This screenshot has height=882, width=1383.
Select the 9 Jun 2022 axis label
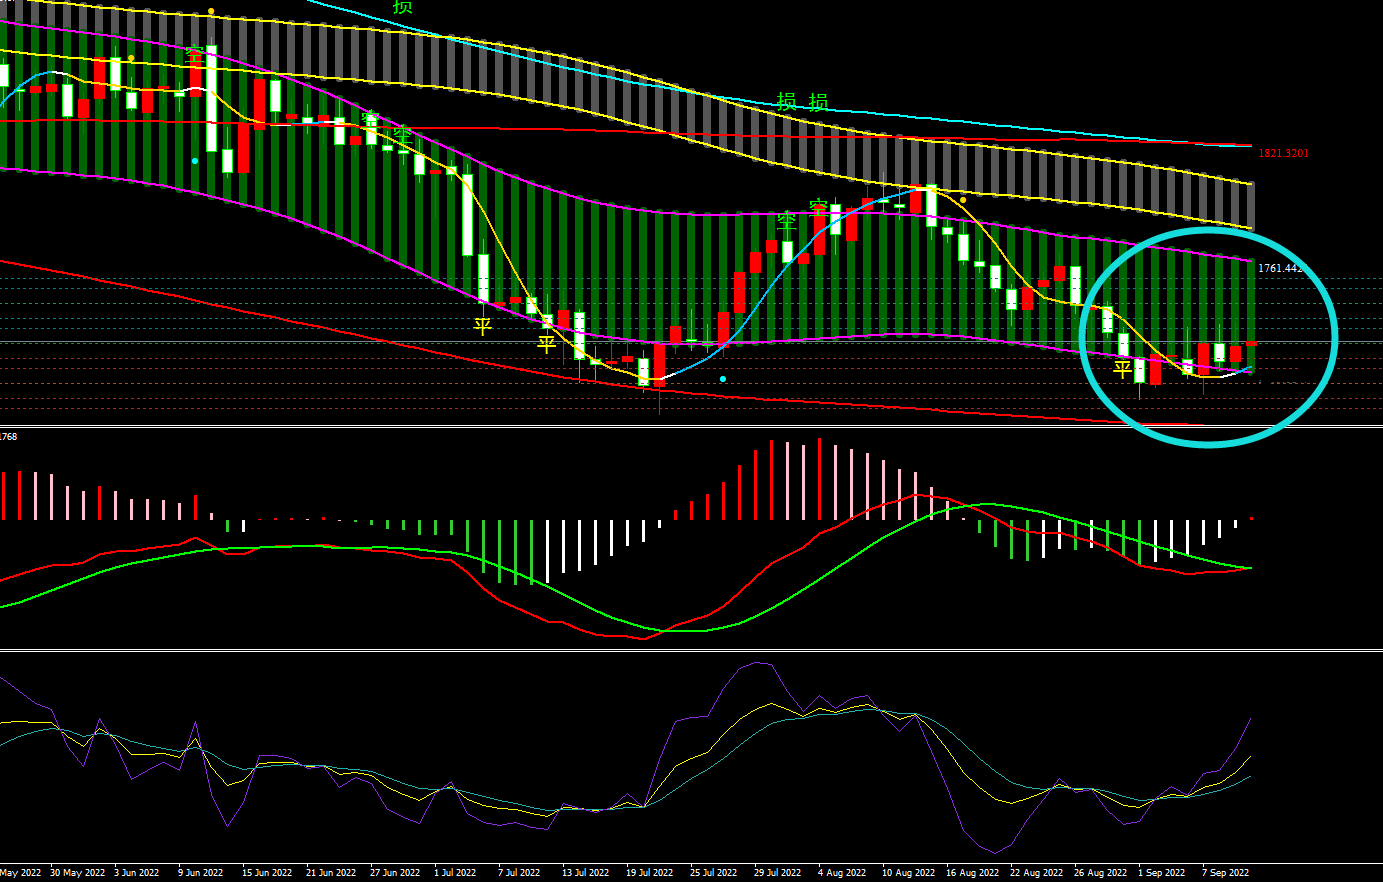point(201,873)
